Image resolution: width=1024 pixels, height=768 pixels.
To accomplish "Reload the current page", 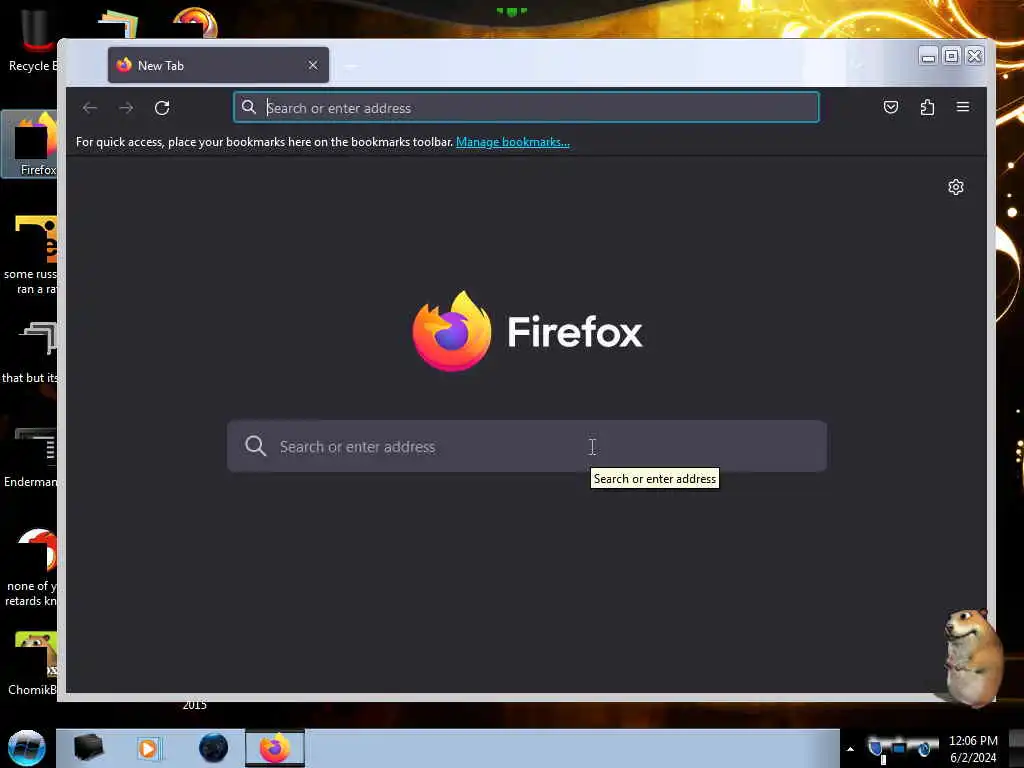I will click(x=162, y=108).
